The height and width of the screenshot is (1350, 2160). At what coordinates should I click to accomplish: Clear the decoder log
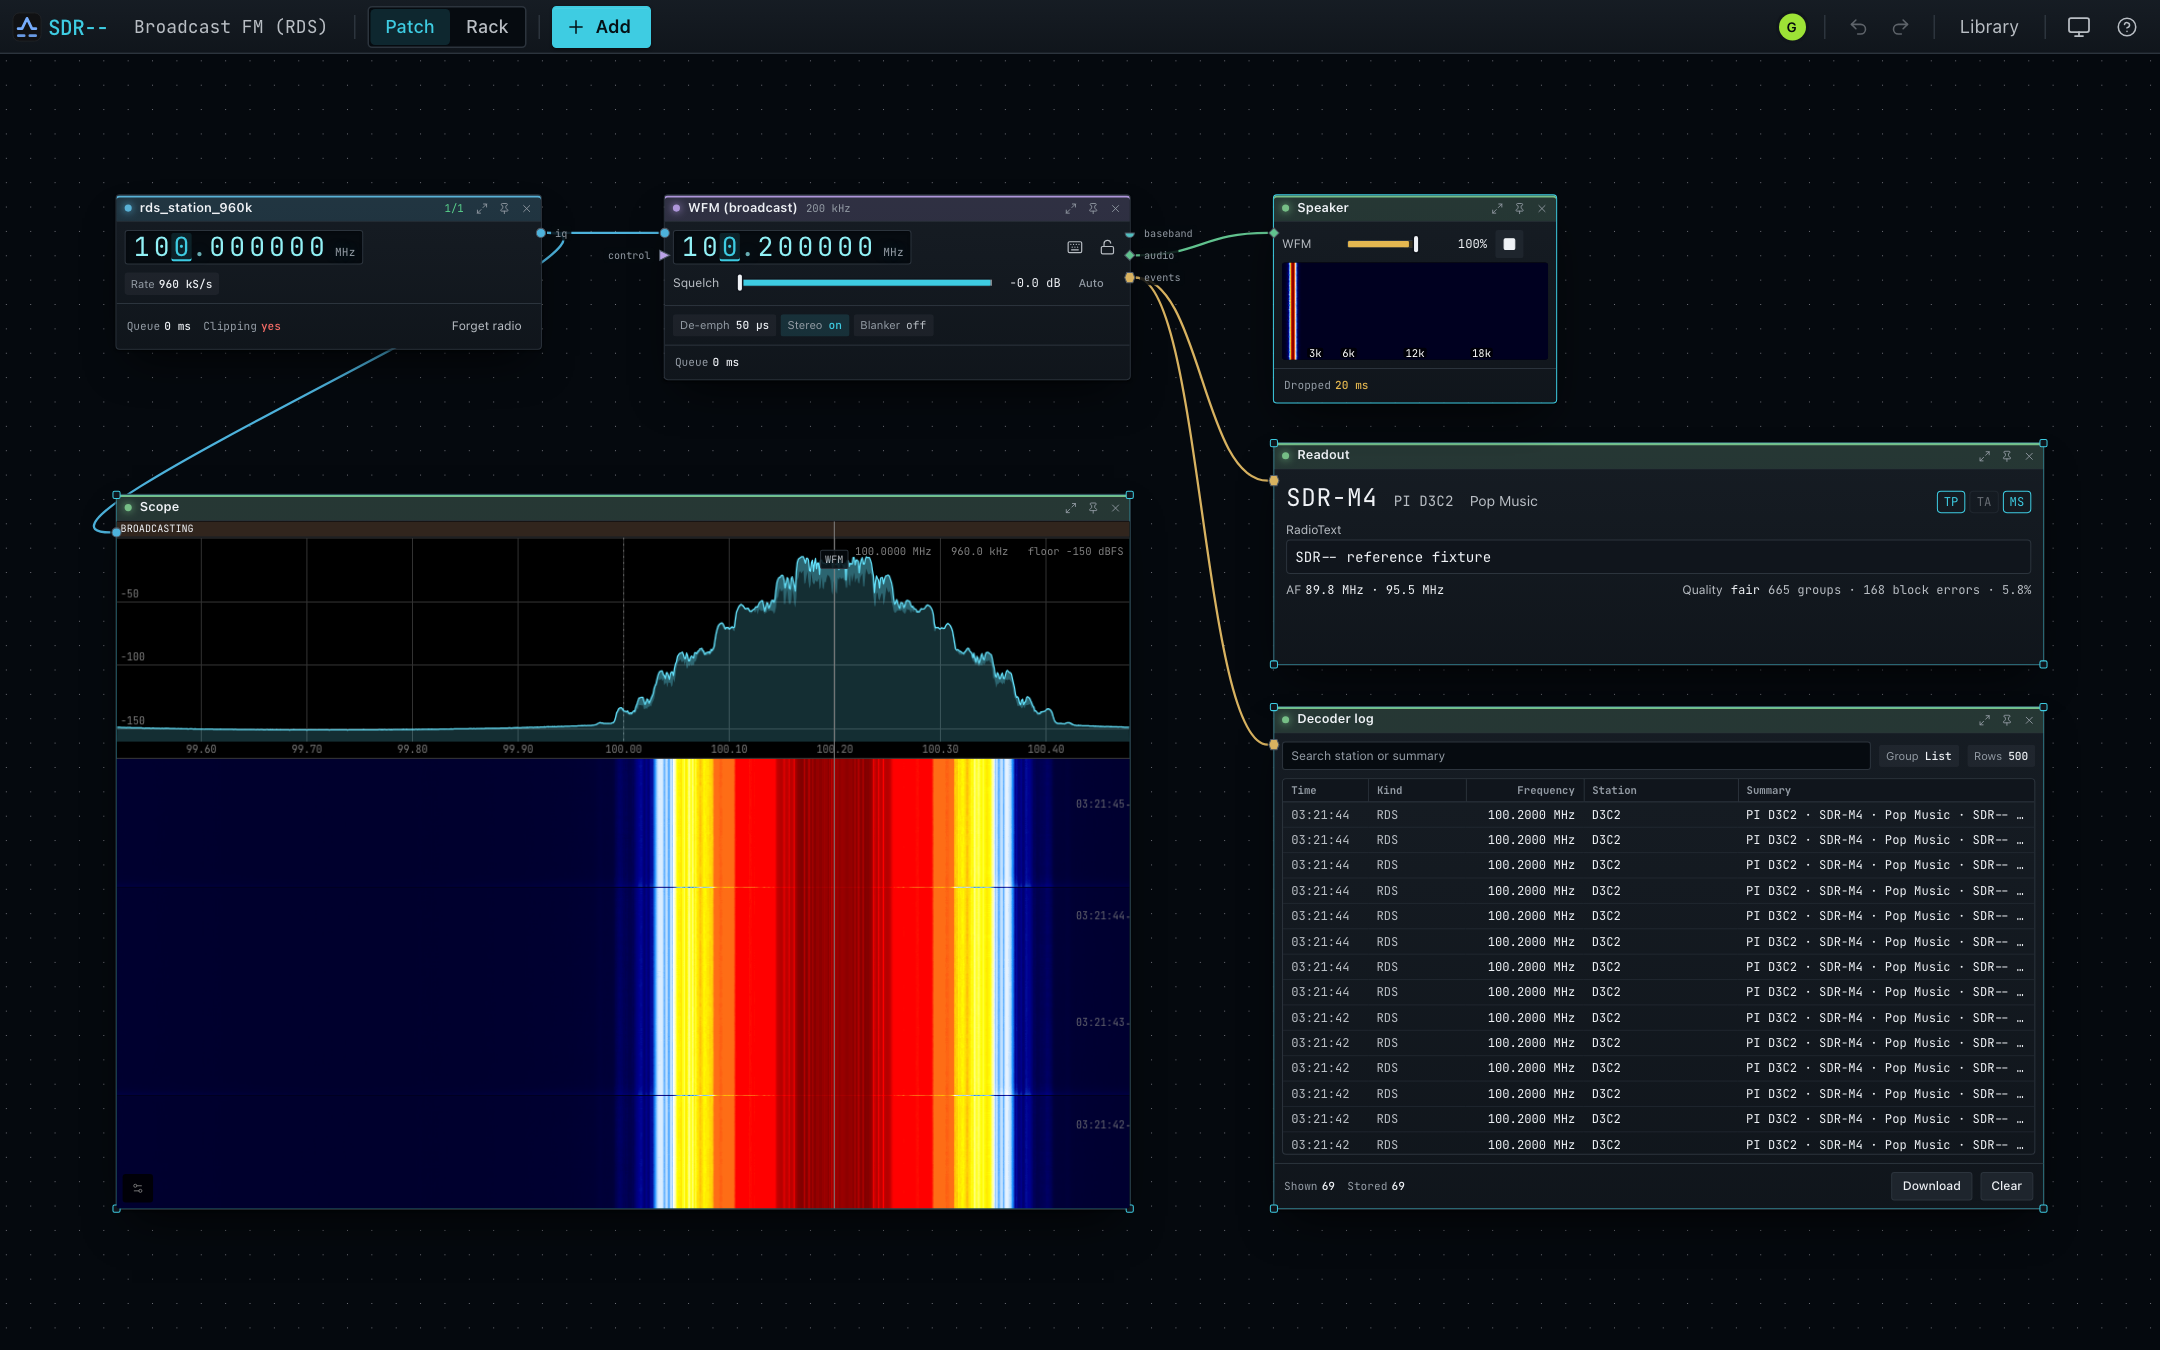click(x=2006, y=1186)
